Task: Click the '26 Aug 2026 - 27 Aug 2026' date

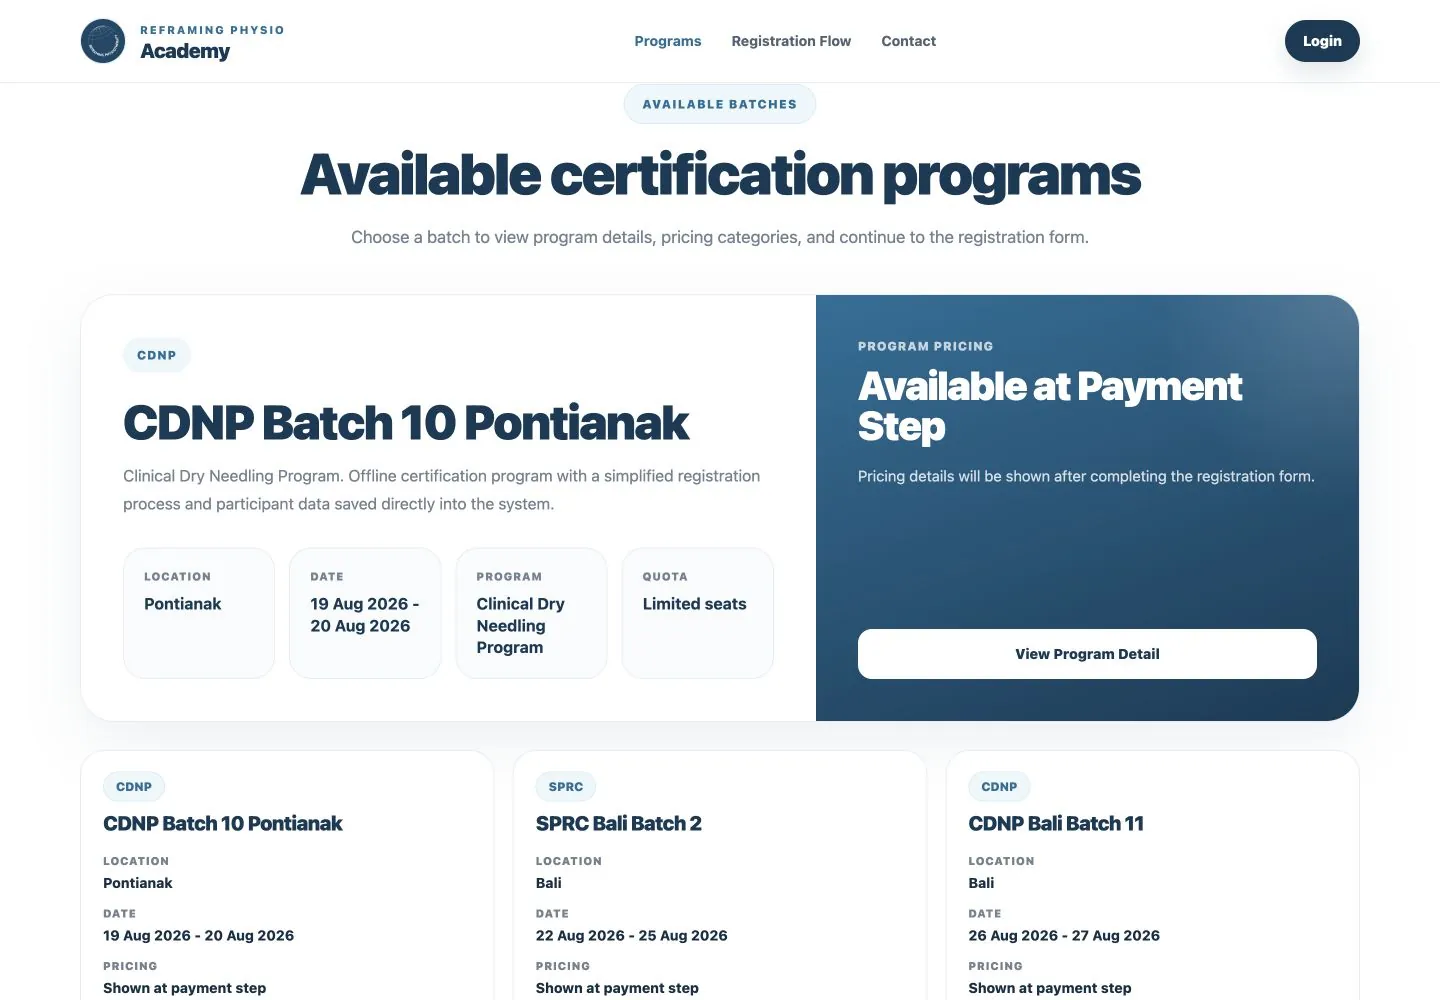Action: pyautogui.click(x=1064, y=936)
